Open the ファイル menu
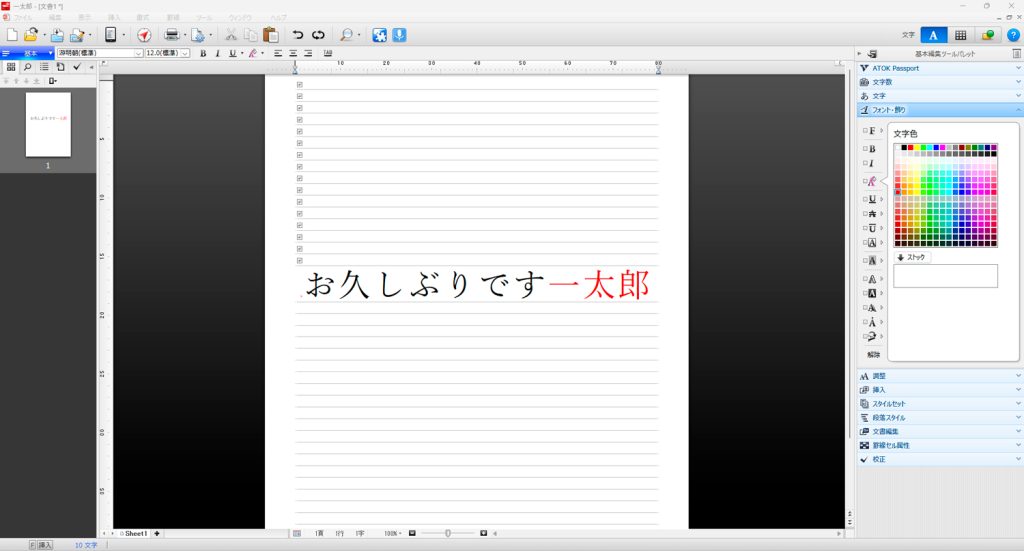This screenshot has width=1024, height=551. coord(23,18)
